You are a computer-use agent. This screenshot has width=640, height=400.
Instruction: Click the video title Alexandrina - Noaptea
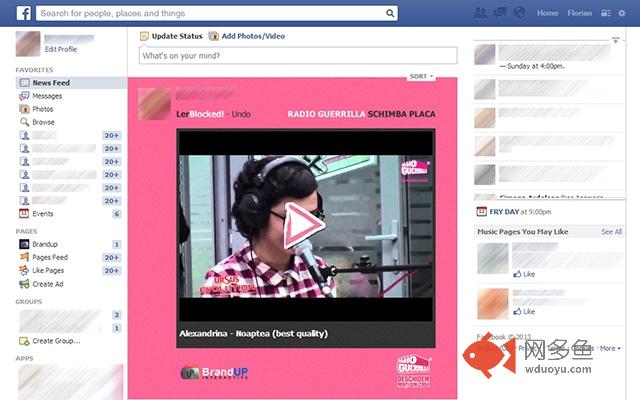tap(253, 333)
